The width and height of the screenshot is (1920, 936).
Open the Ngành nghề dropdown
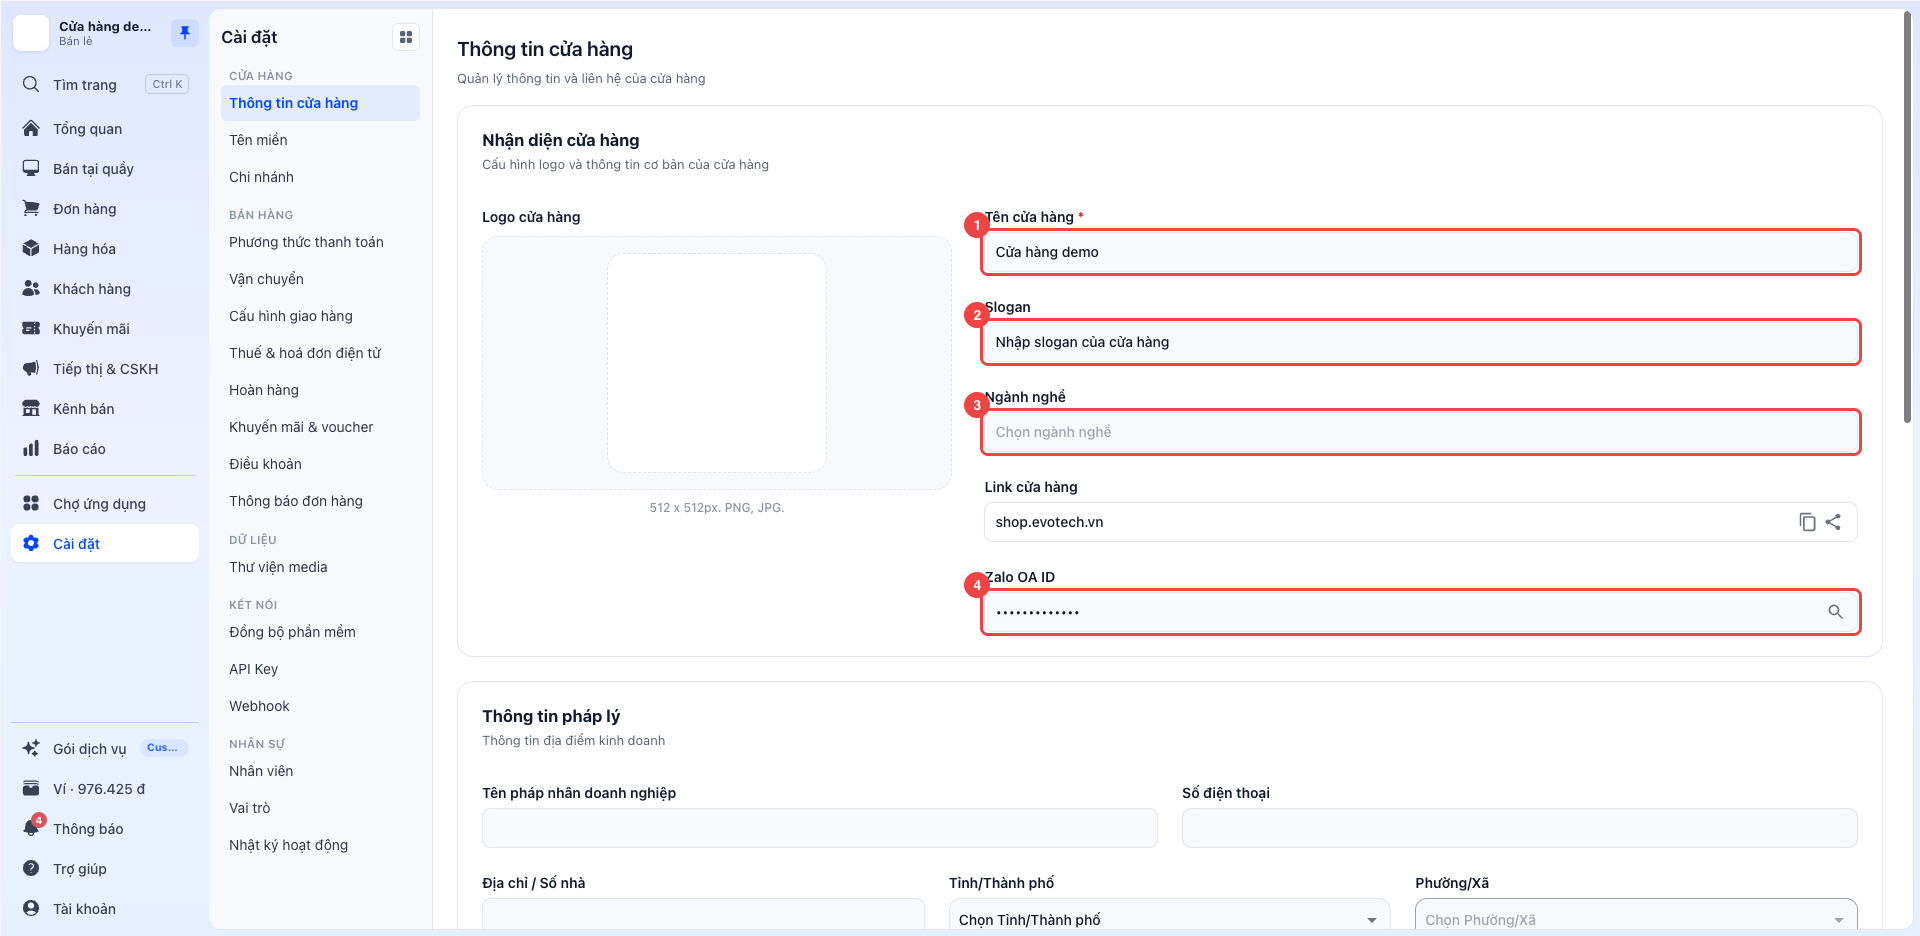(1421, 432)
